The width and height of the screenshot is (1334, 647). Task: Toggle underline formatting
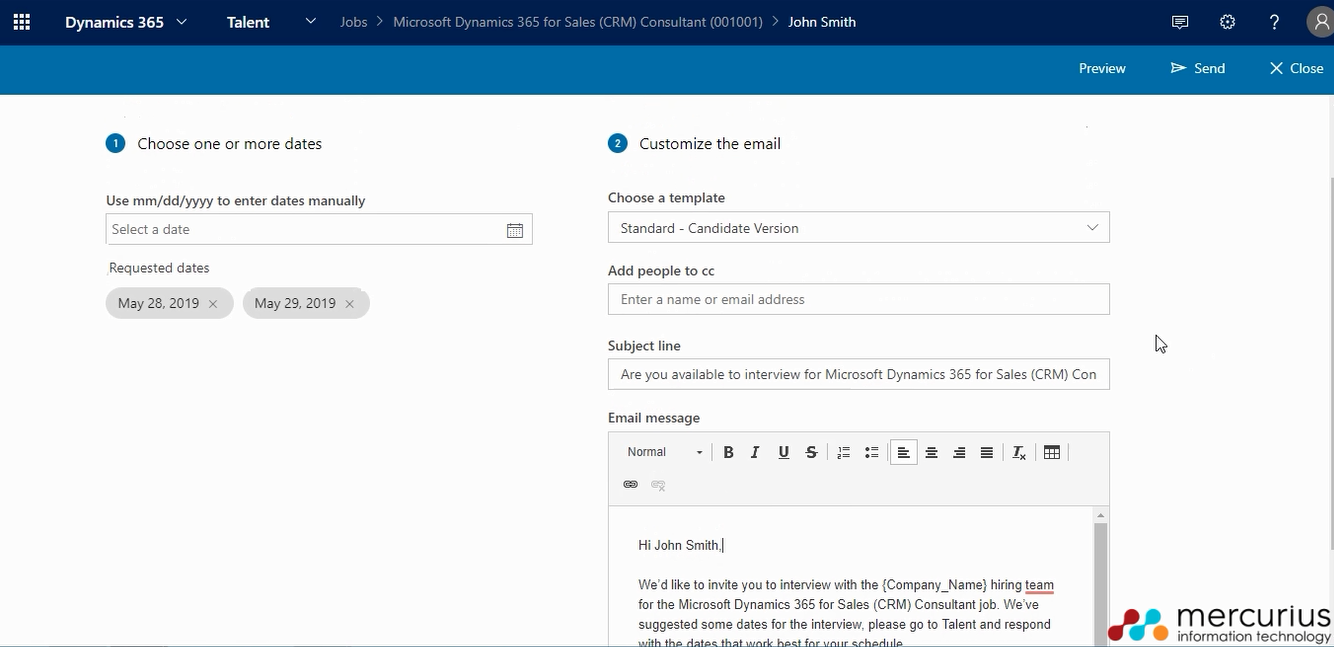point(784,452)
